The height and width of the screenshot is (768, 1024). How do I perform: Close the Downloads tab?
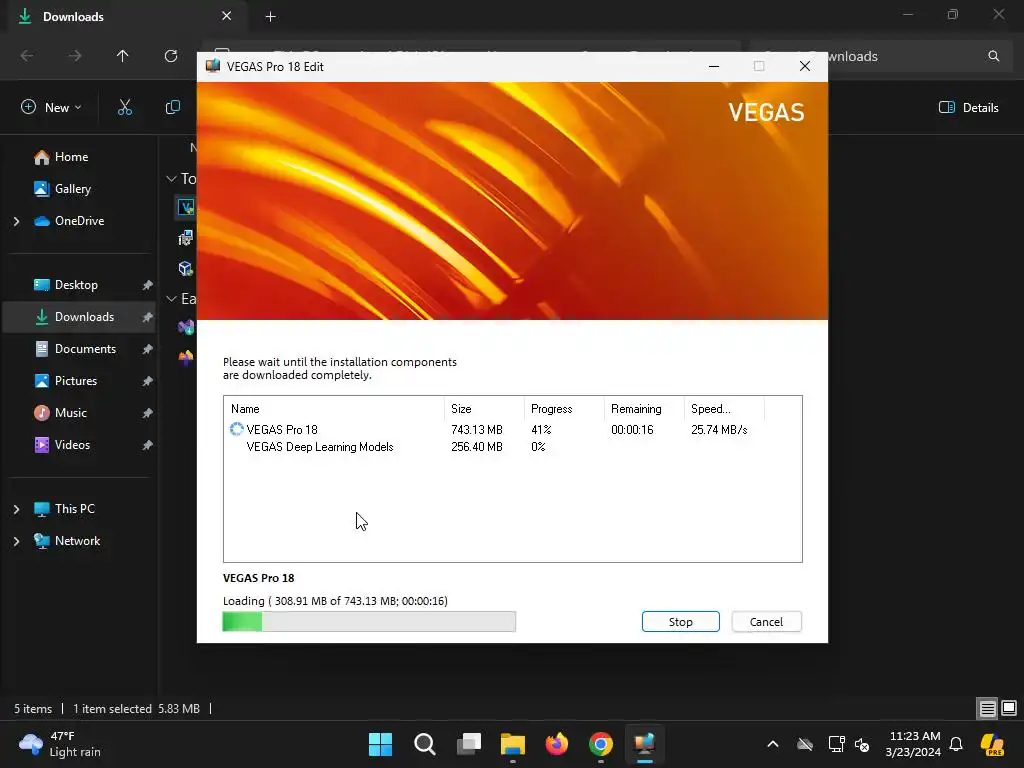[227, 16]
